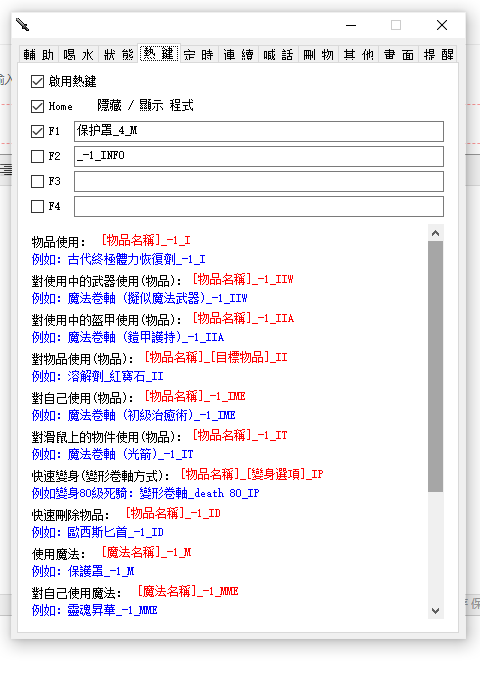Viewport: 480px width, 674px height.
Task: Open the 喊話 tab
Action: [278, 55]
